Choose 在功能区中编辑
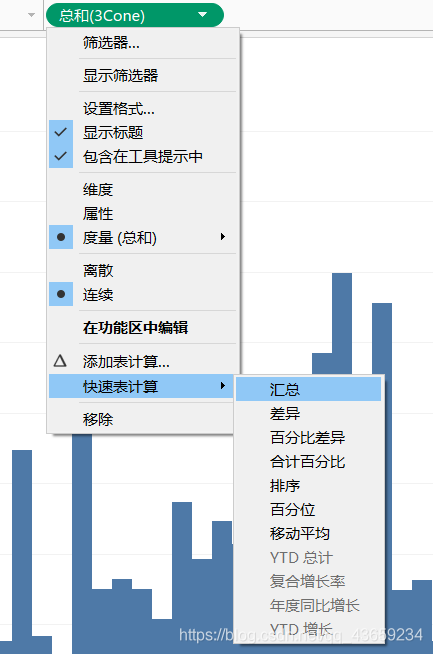This screenshot has width=433, height=654. pos(143,328)
